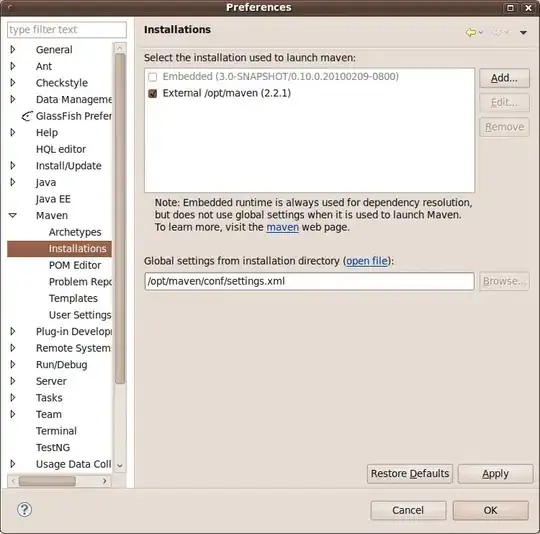Click the back navigation arrow icon
The width and height of the screenshot is (540, 534).
point(471,32)
